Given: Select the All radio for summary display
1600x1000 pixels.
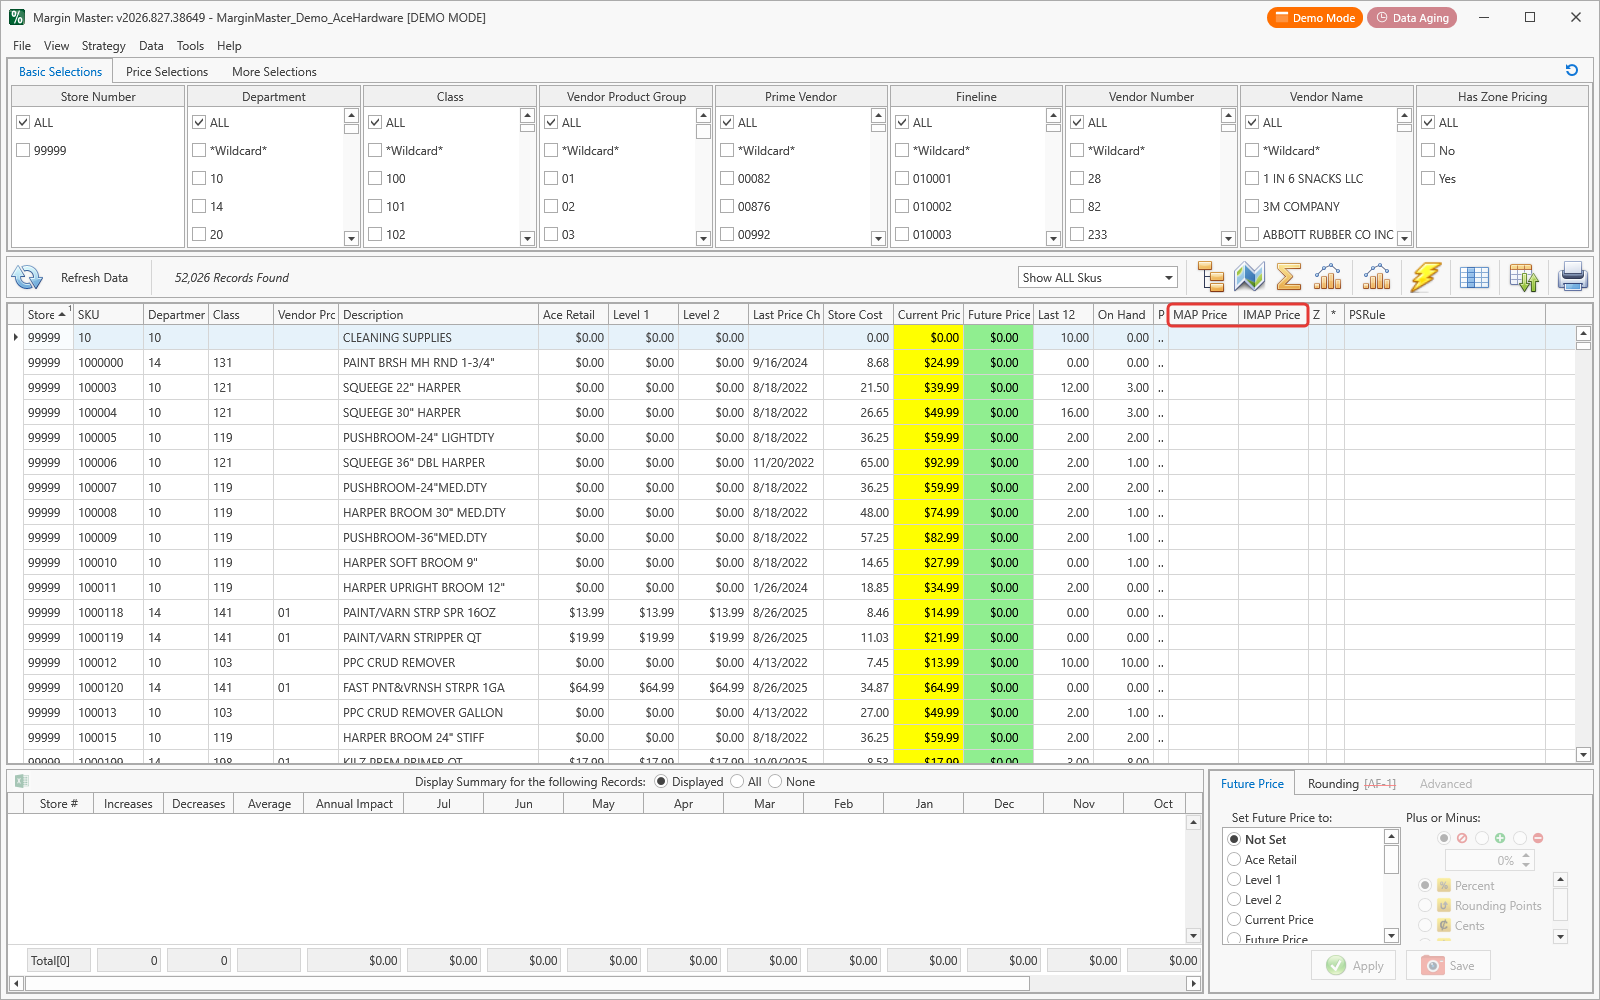Looking at the screenshot, I should tap(737, 782).
